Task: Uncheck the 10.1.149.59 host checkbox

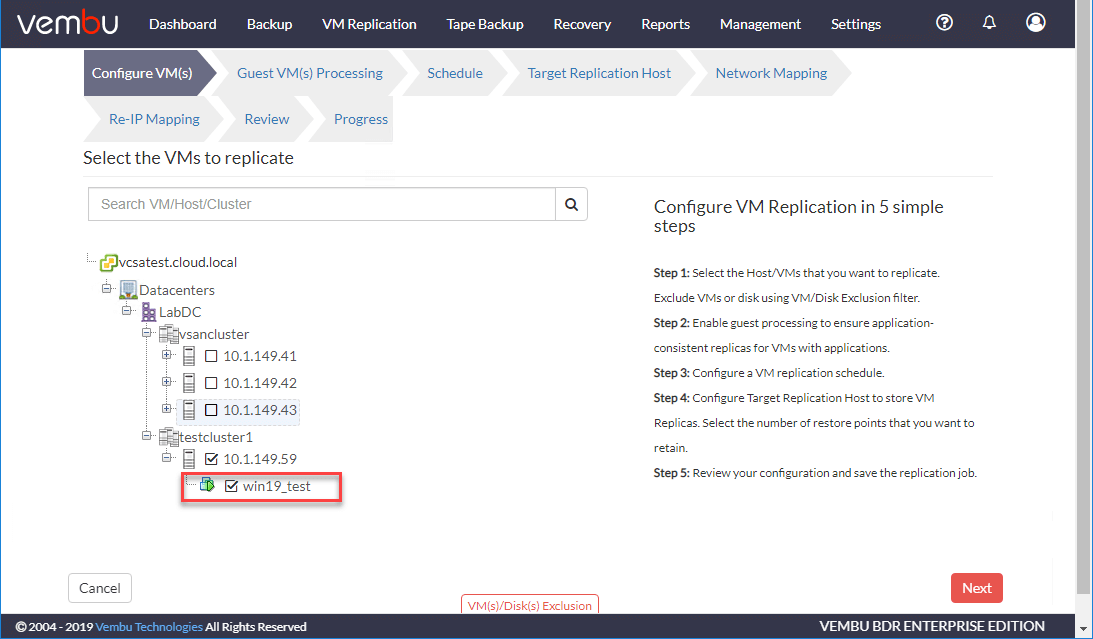Action: point(211,459)
